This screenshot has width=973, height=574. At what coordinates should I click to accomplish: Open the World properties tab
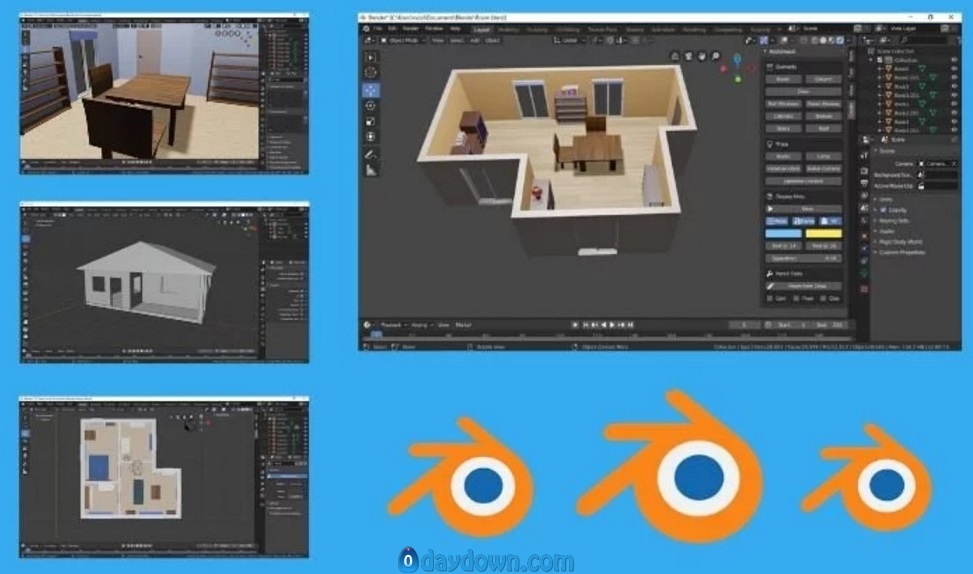click(864, 220)
